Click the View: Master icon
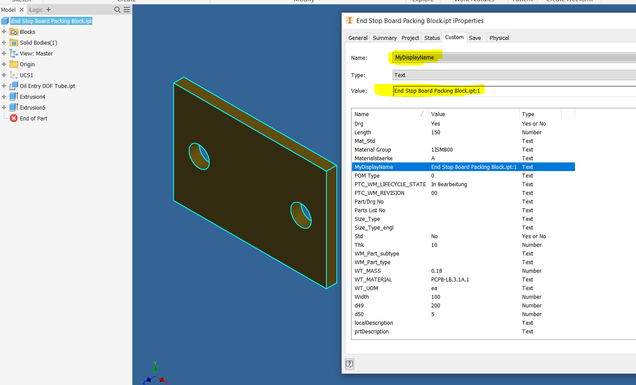 point(14,53)
